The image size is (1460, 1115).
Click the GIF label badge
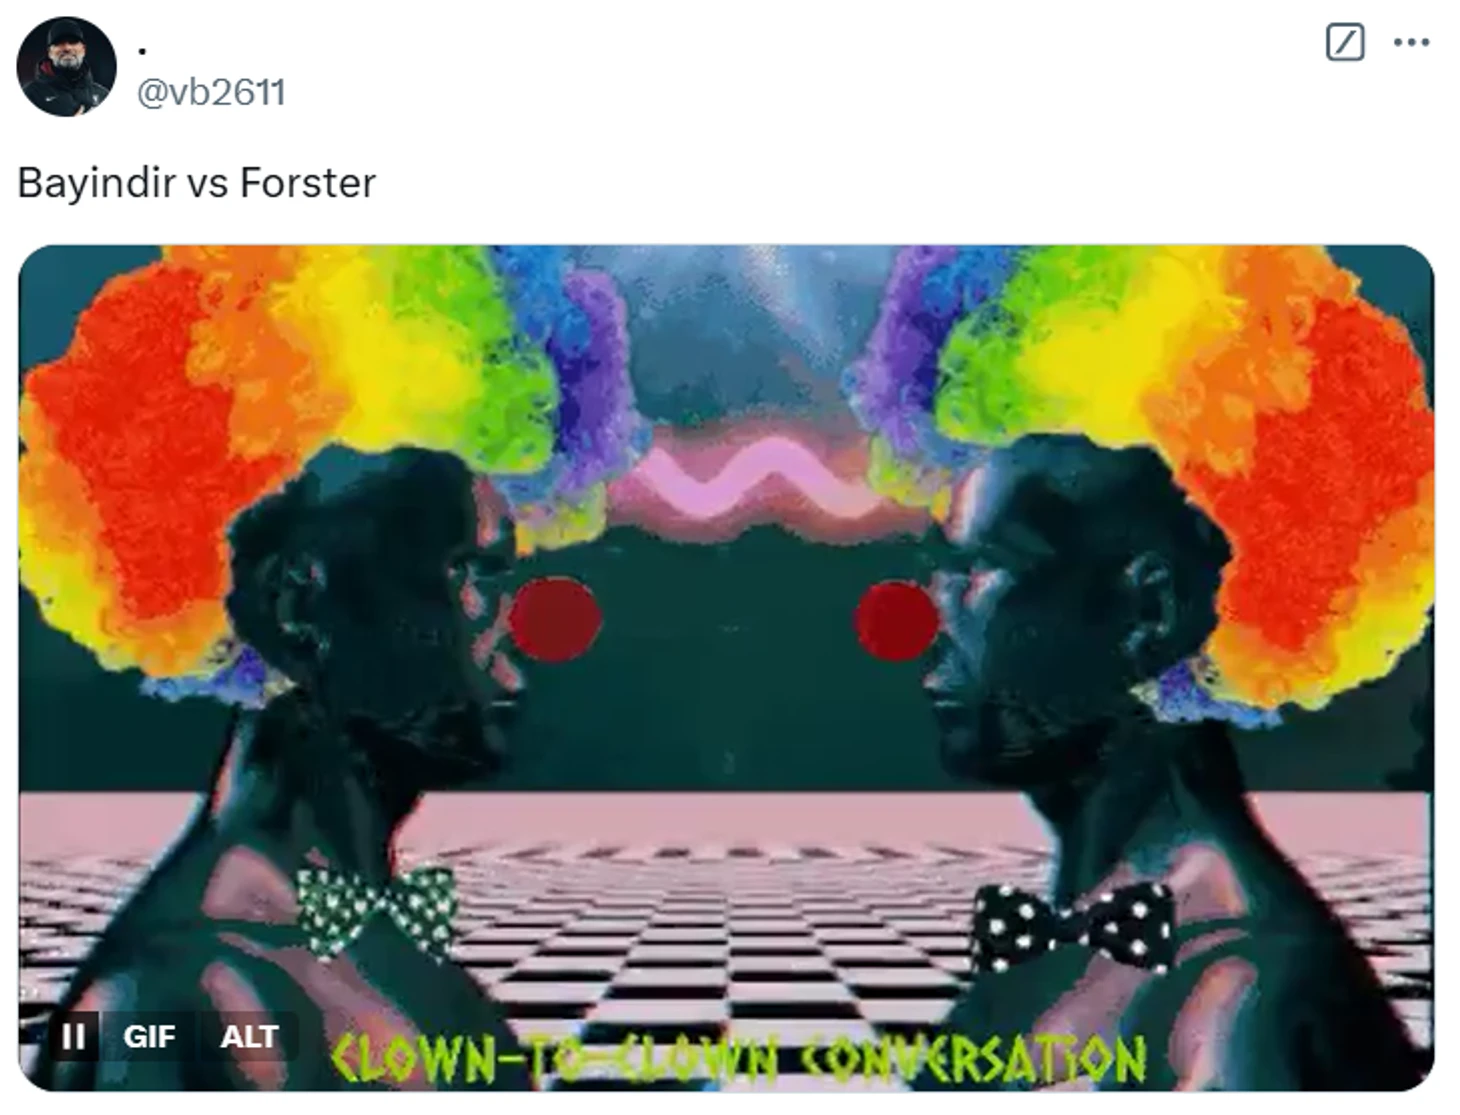click(149, 1037)
